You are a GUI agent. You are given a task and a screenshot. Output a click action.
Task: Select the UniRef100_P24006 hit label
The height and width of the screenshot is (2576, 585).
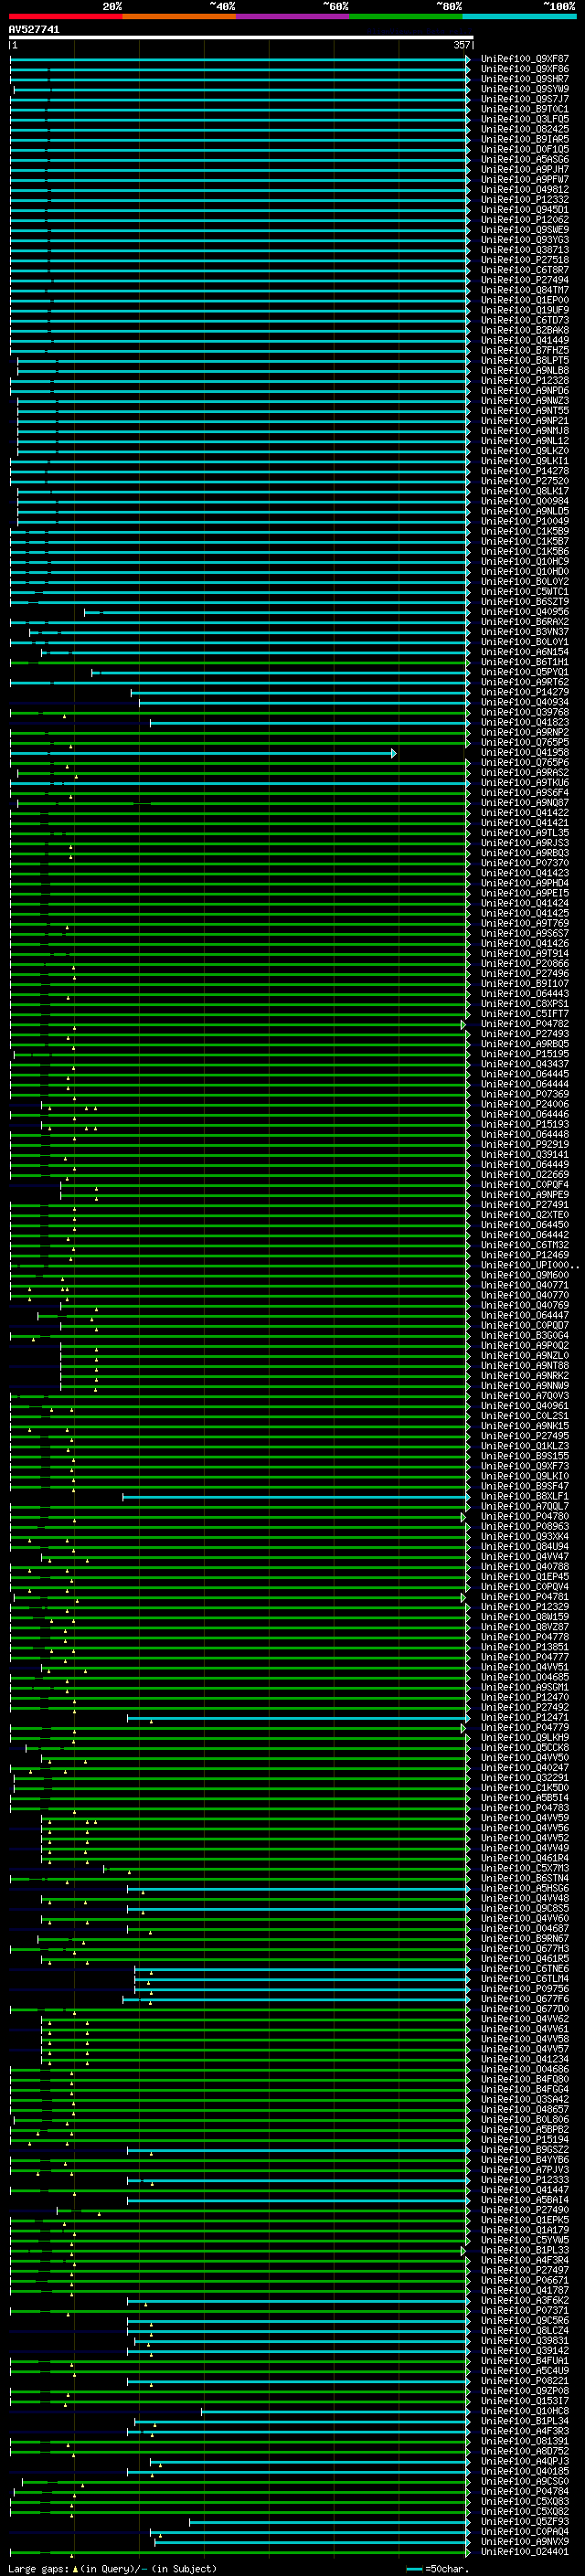525,1104
